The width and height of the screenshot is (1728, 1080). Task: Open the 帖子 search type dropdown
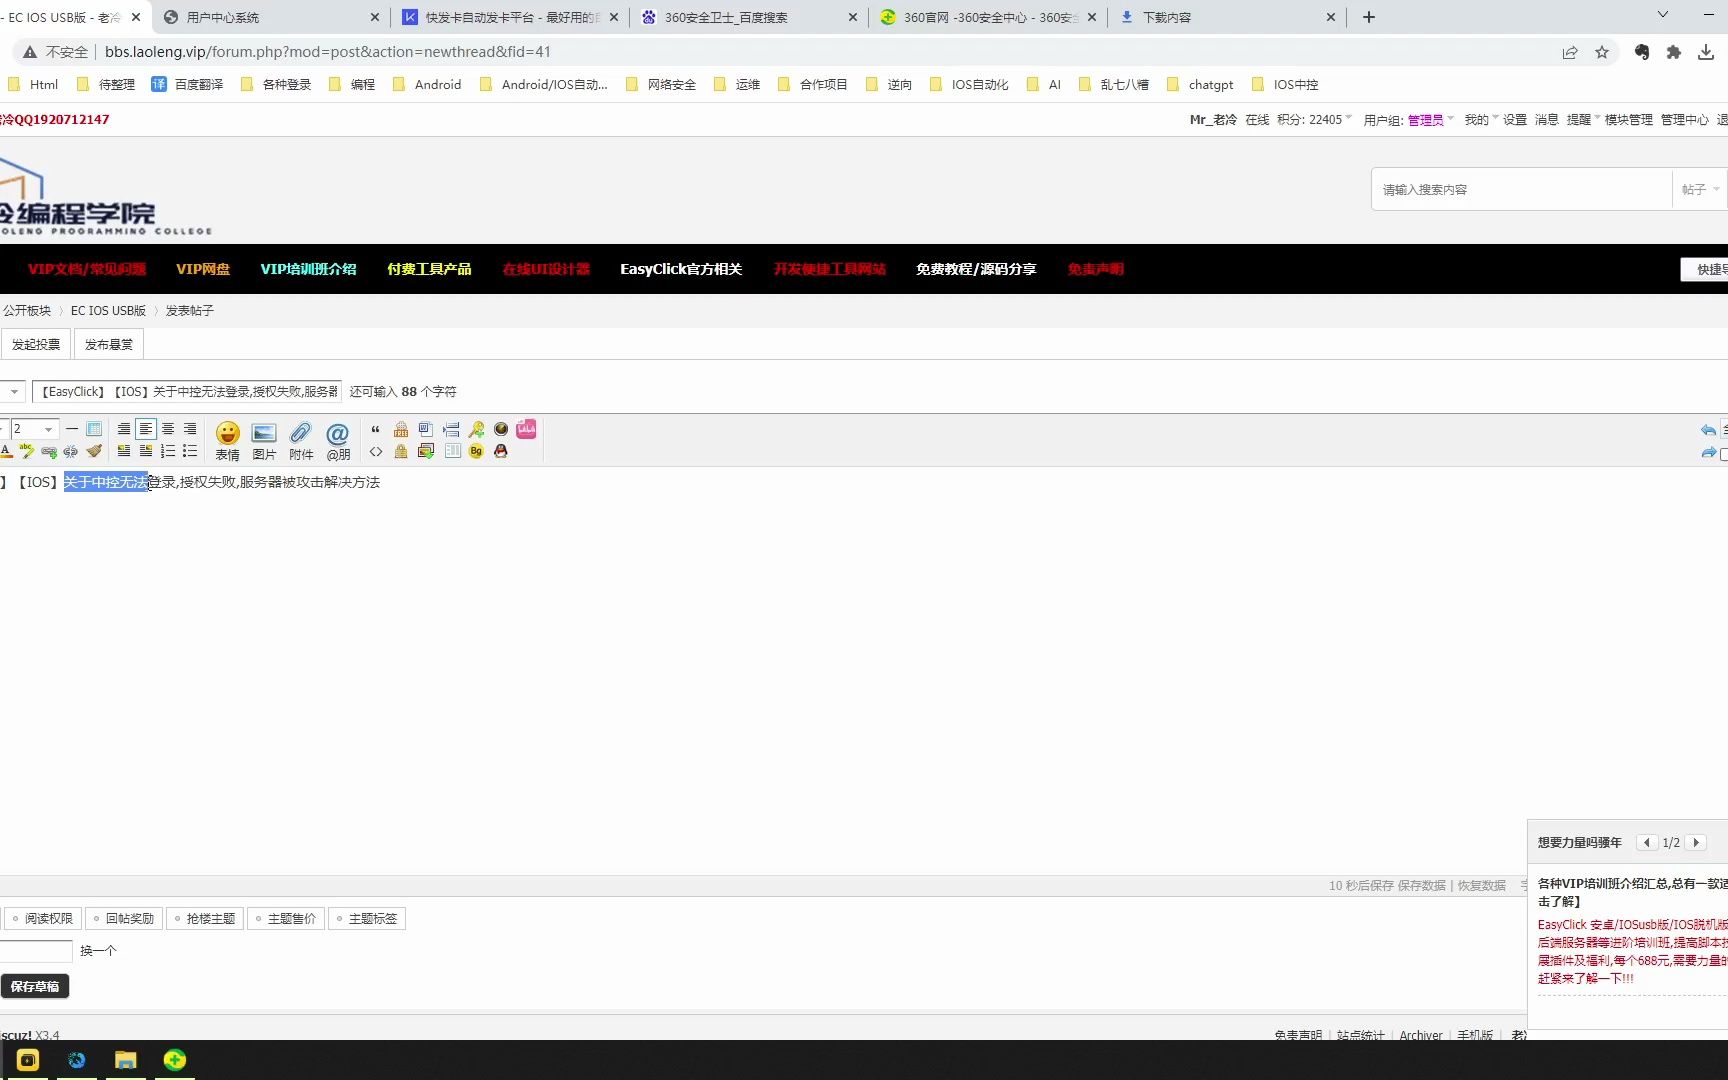click(1699, 189)
